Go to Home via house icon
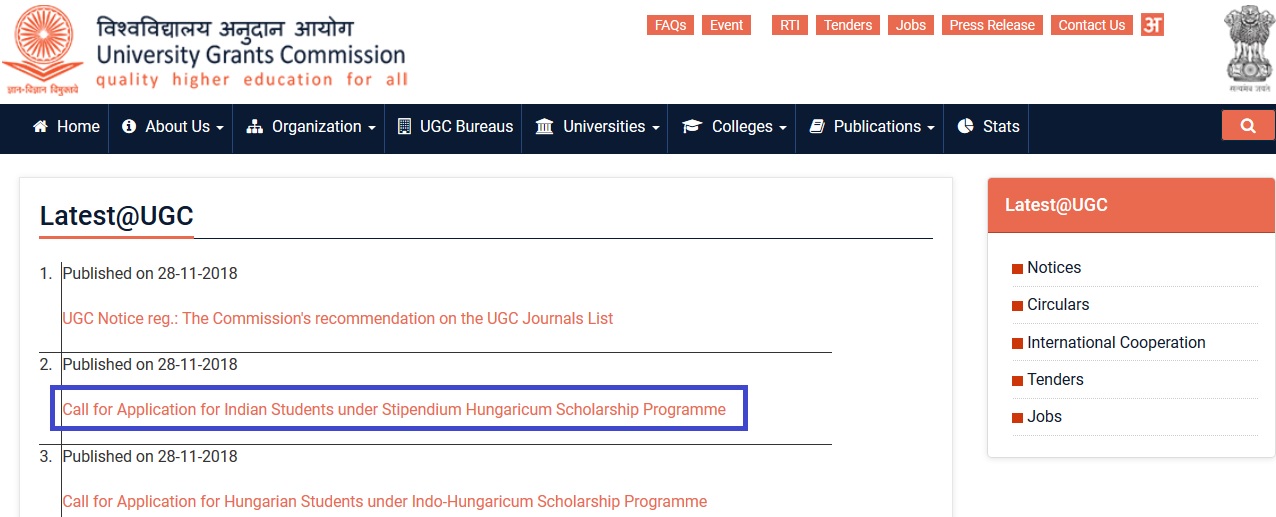Screen dimensions: 1276x517 (x=41, y=127)
